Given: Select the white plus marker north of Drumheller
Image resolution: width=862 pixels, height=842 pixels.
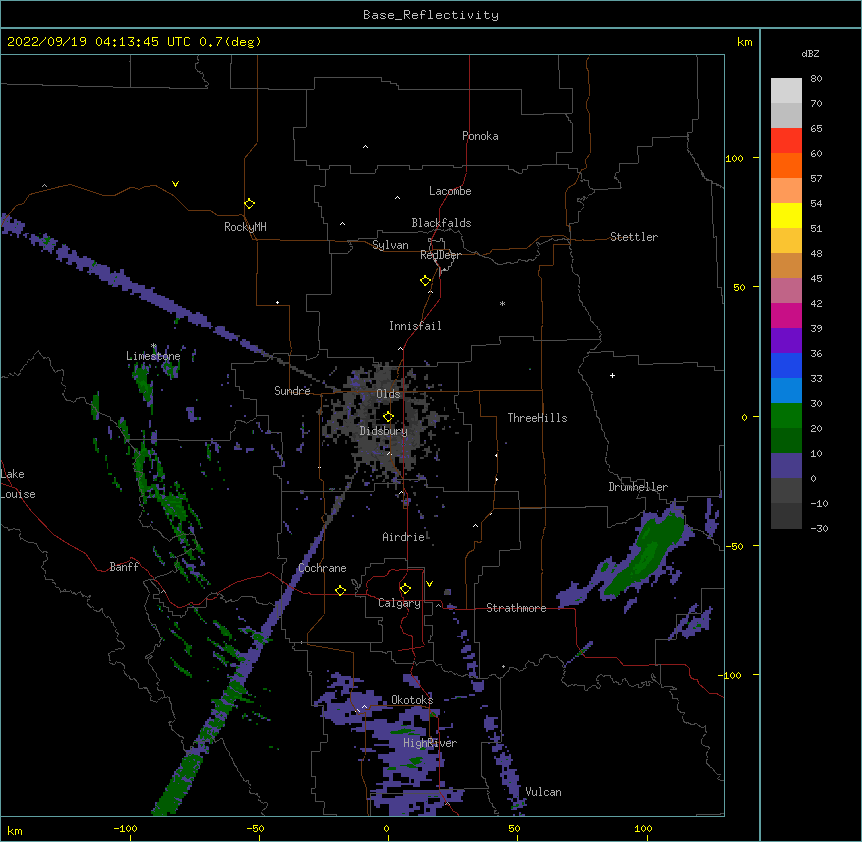Looking at the screenshot, I should [x=612, y=375].
